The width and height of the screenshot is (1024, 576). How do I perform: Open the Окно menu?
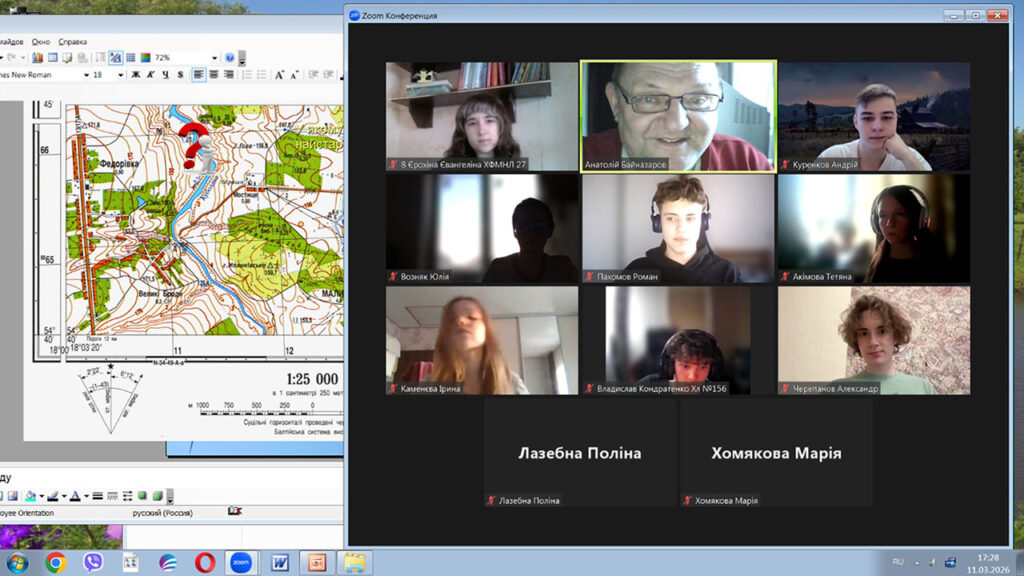tap(41, 42)
